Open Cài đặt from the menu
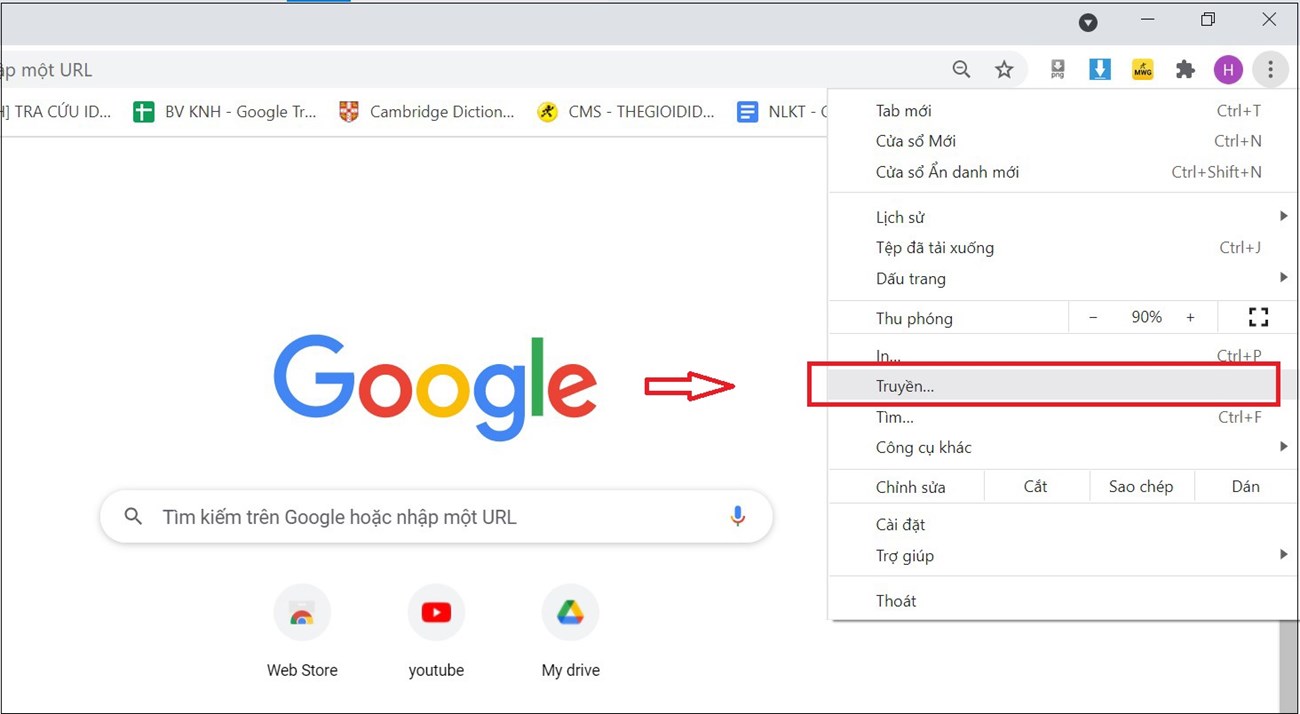The image size is (1300, 714). point(1063,524)
